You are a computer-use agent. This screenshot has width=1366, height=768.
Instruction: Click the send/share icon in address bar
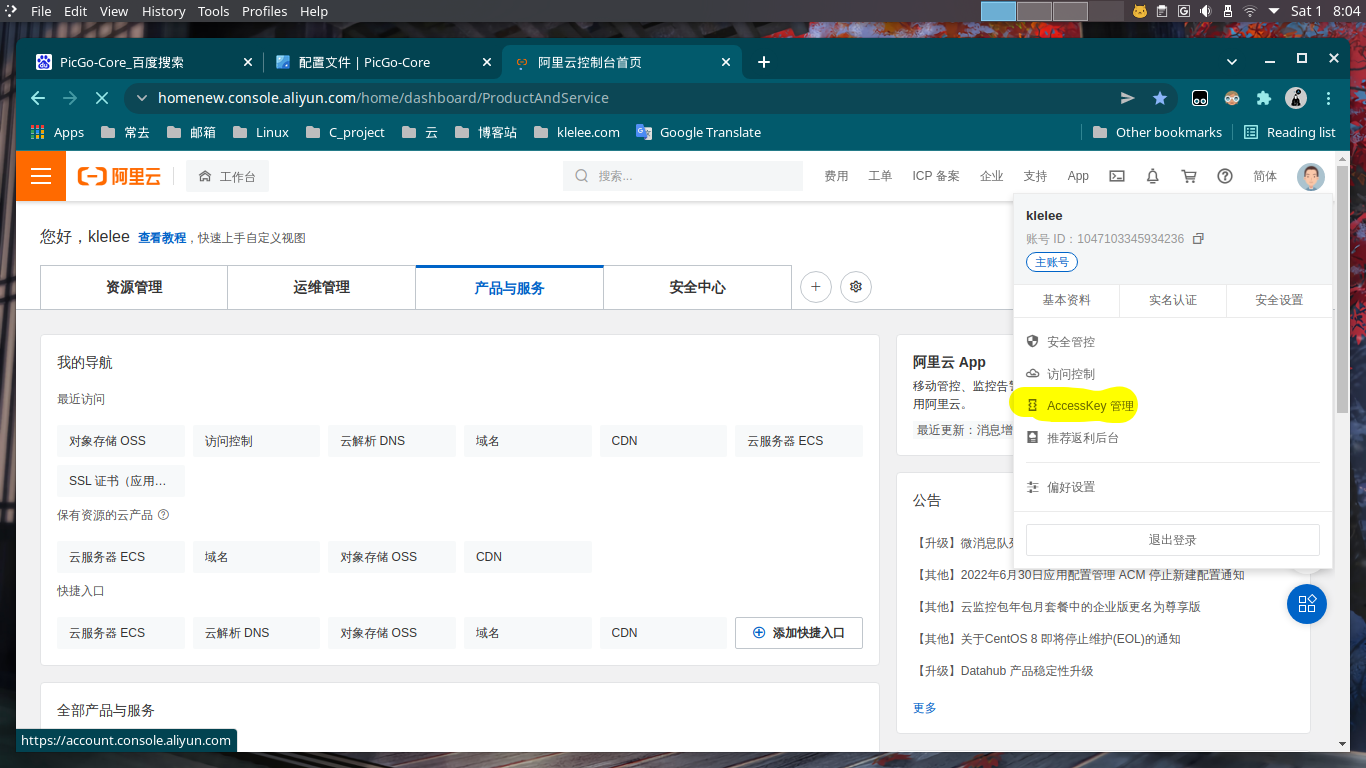1128,98
